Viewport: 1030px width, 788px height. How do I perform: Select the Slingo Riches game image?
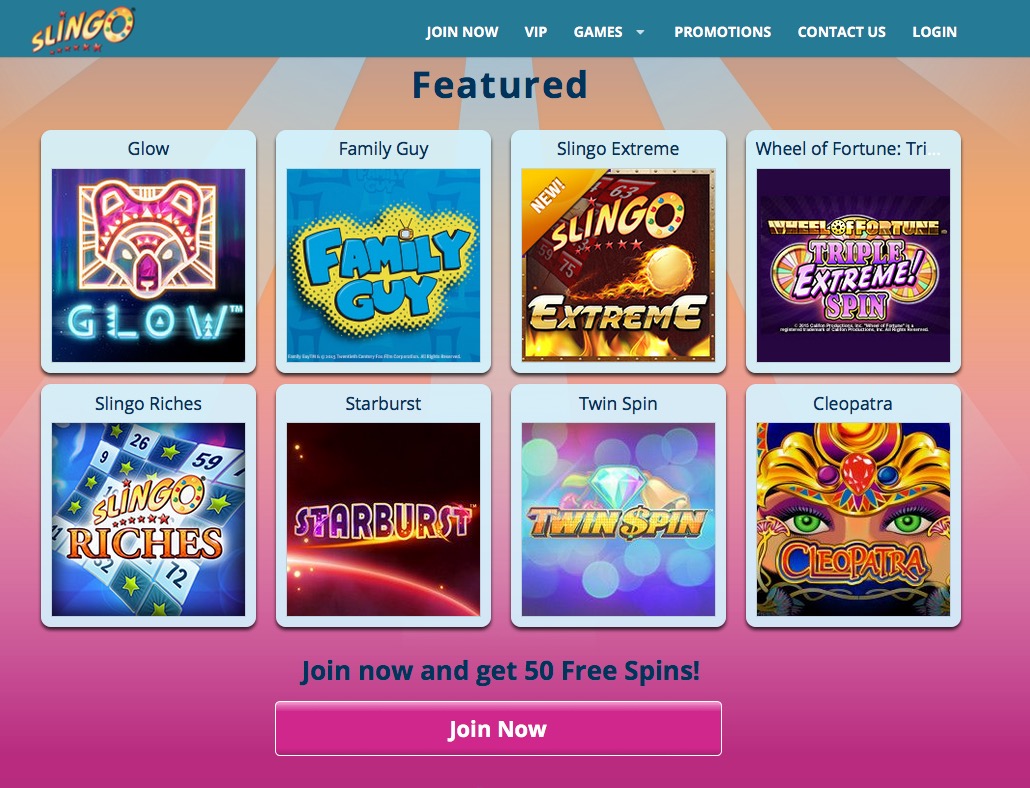(148, 519)
